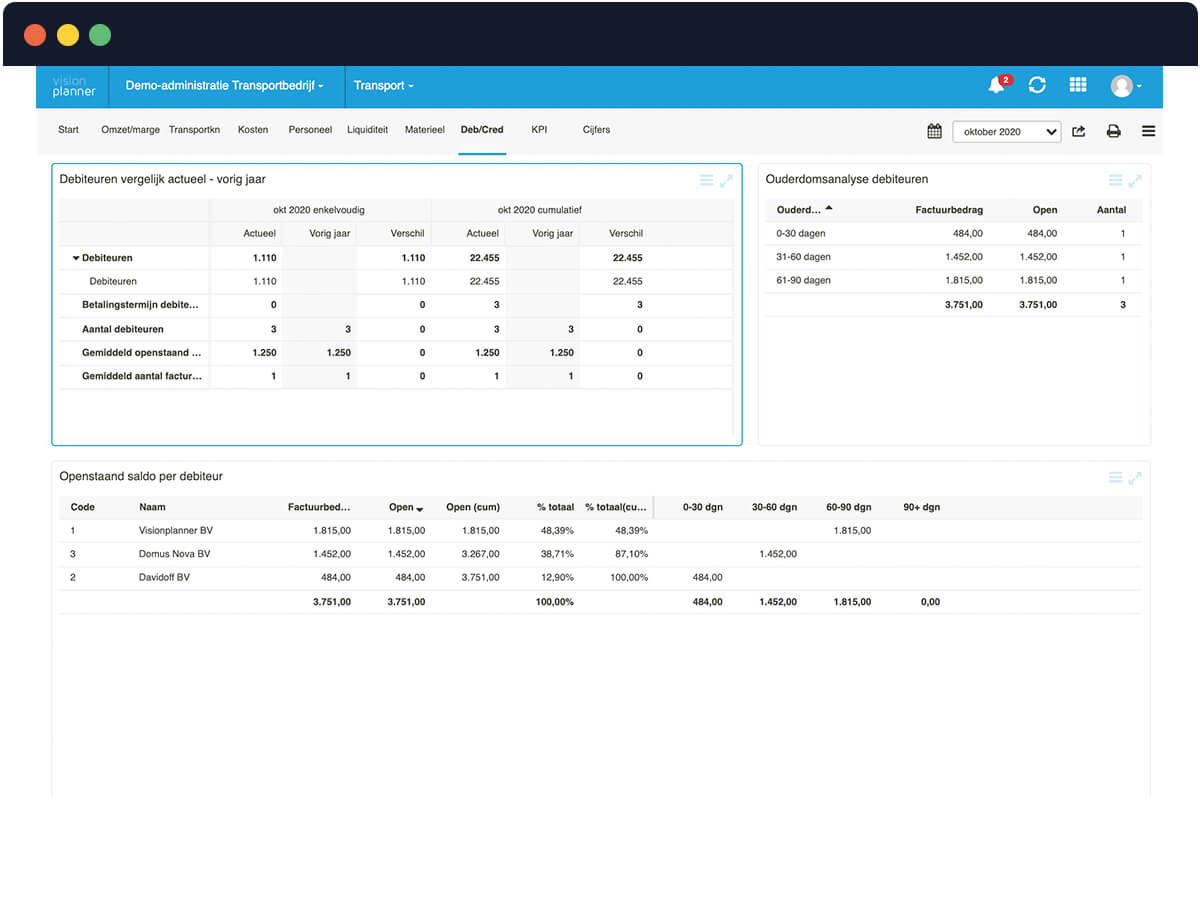1200x900 pixels.
Task: Click the 0-30 dgn column header
Action: pyautogui.click(x=702, y=507)
